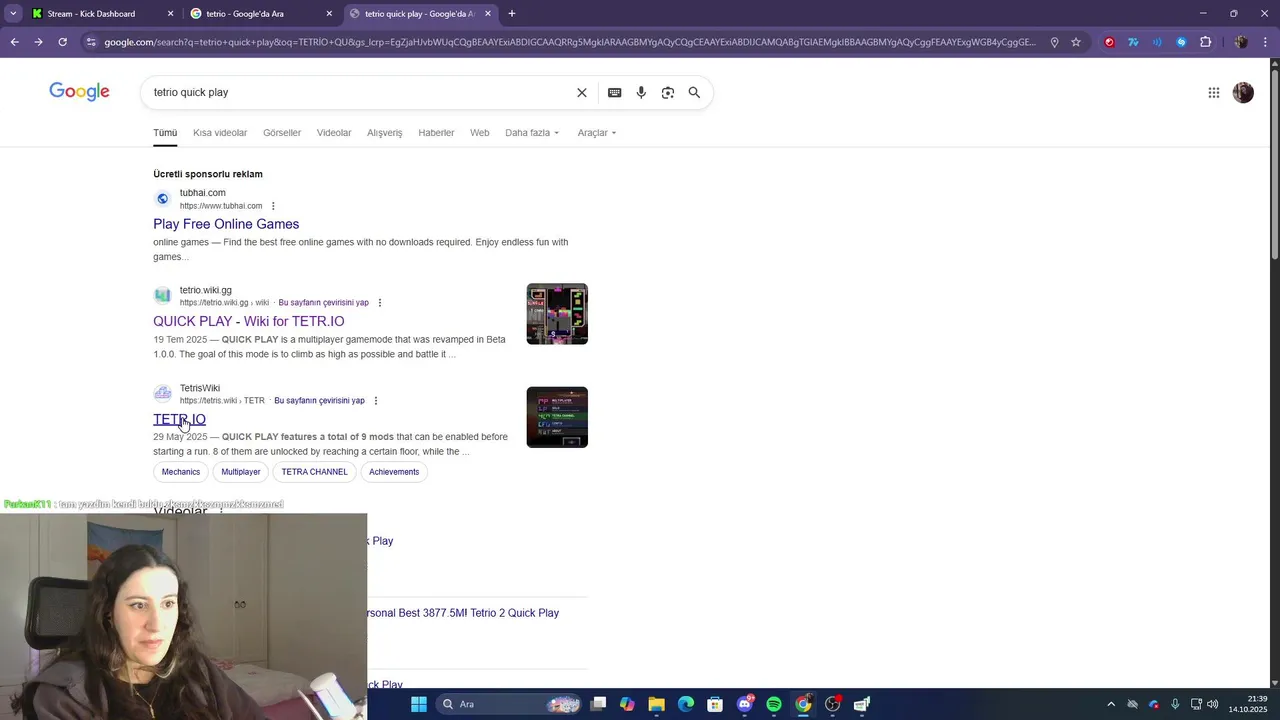Screen dimensions: 1280x720
Task: Open the Personal Best 3877.5M video link
Action: [463, 613]
